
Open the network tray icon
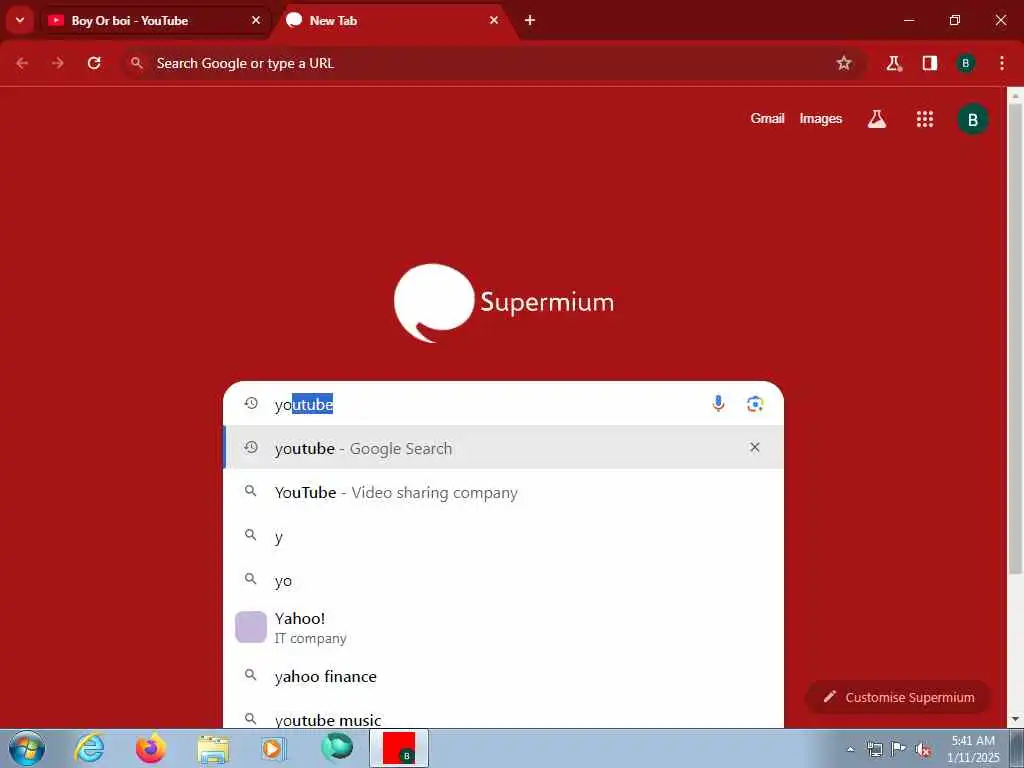[874, 750]
